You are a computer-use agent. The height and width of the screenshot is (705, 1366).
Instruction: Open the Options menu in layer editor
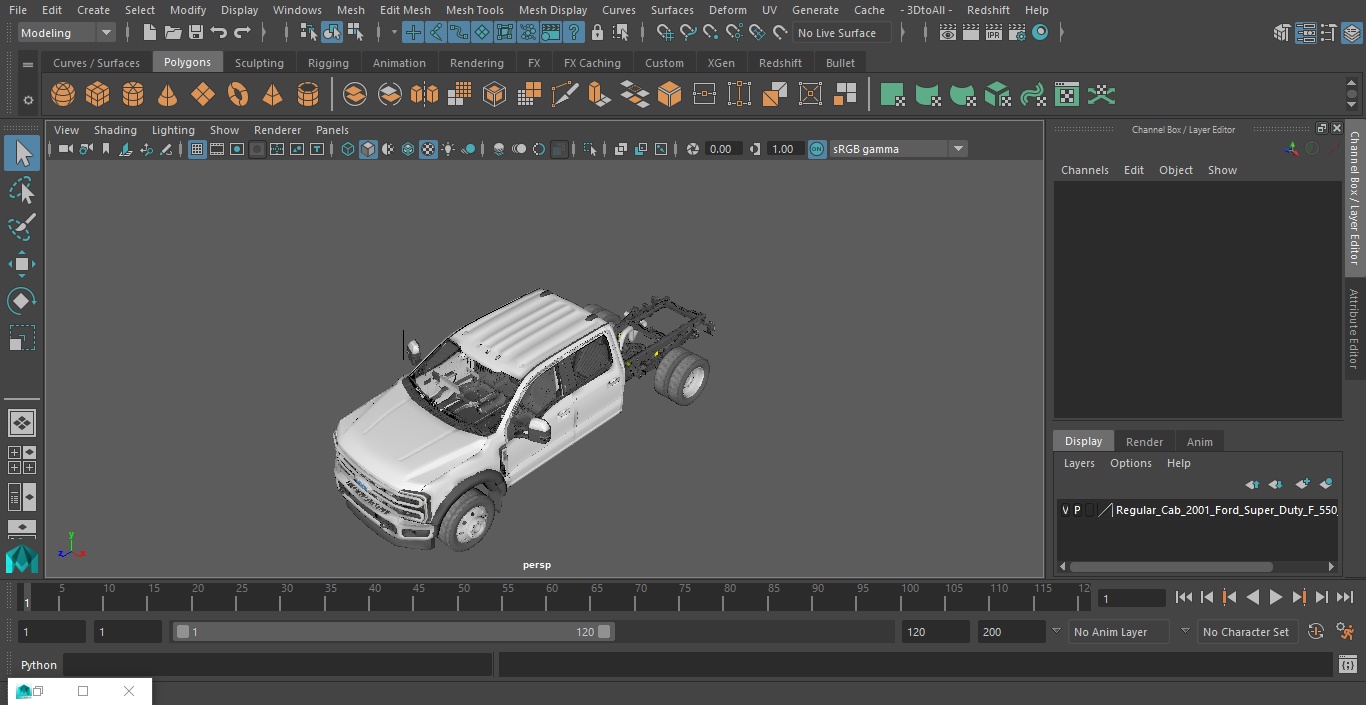(x=1131, y=463)
